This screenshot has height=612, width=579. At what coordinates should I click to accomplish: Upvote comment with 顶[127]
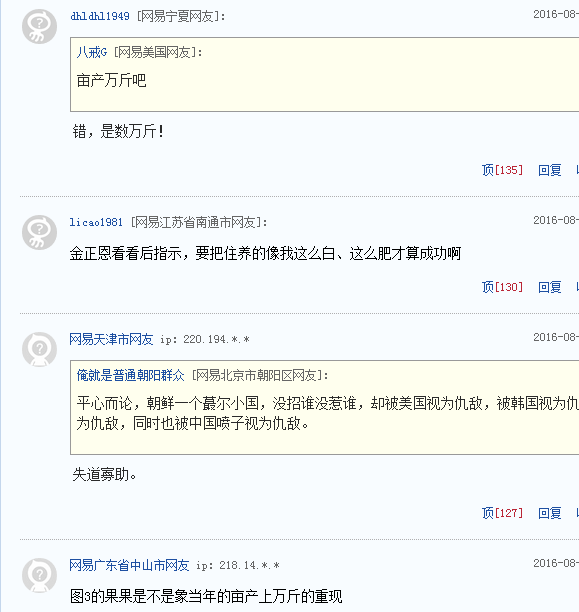click(x=502, y=513)
